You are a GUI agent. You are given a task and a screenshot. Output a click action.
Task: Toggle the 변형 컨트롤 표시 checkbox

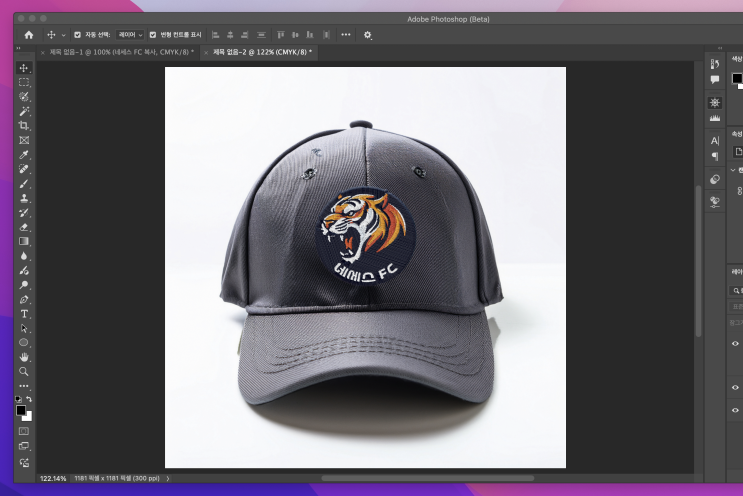tap(153, 34)
